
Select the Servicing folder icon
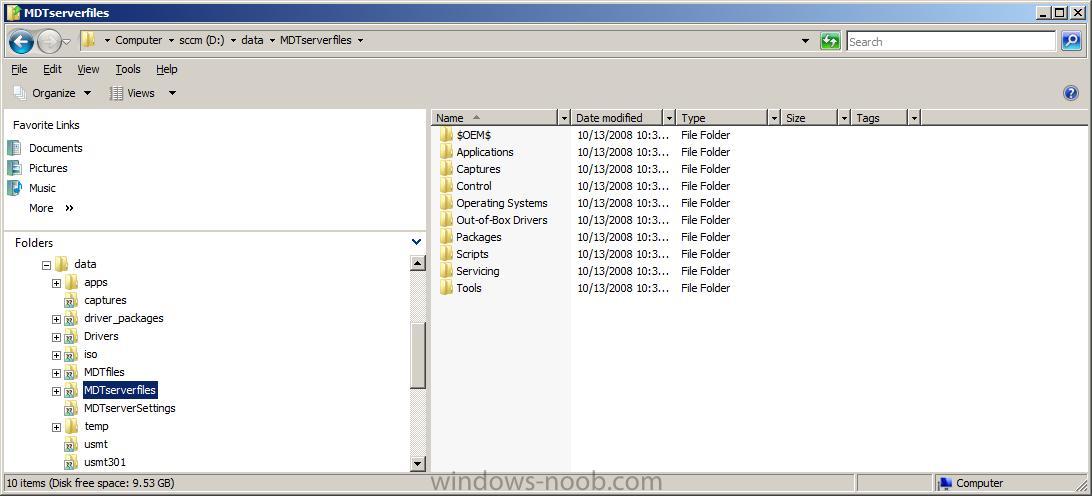[x=446, y=270]
